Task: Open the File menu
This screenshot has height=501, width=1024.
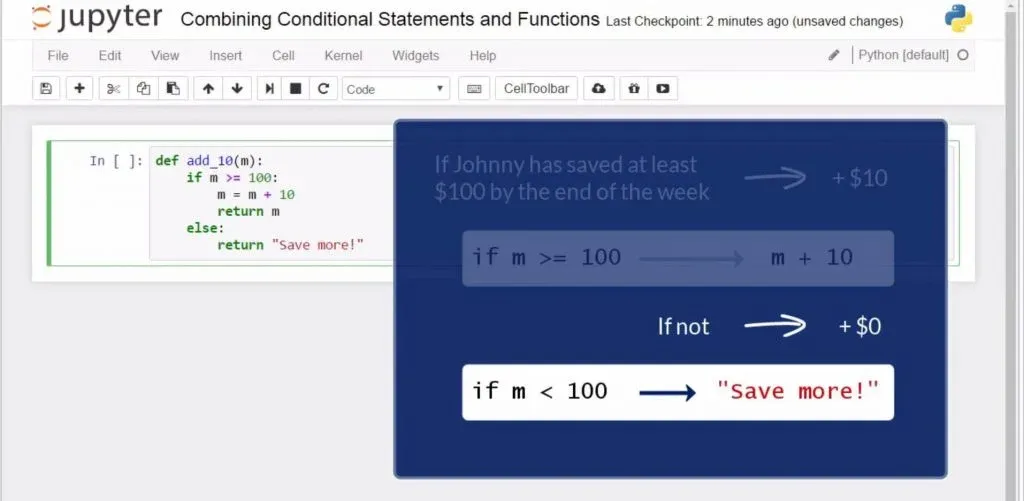Action: [x=58, y=56]
